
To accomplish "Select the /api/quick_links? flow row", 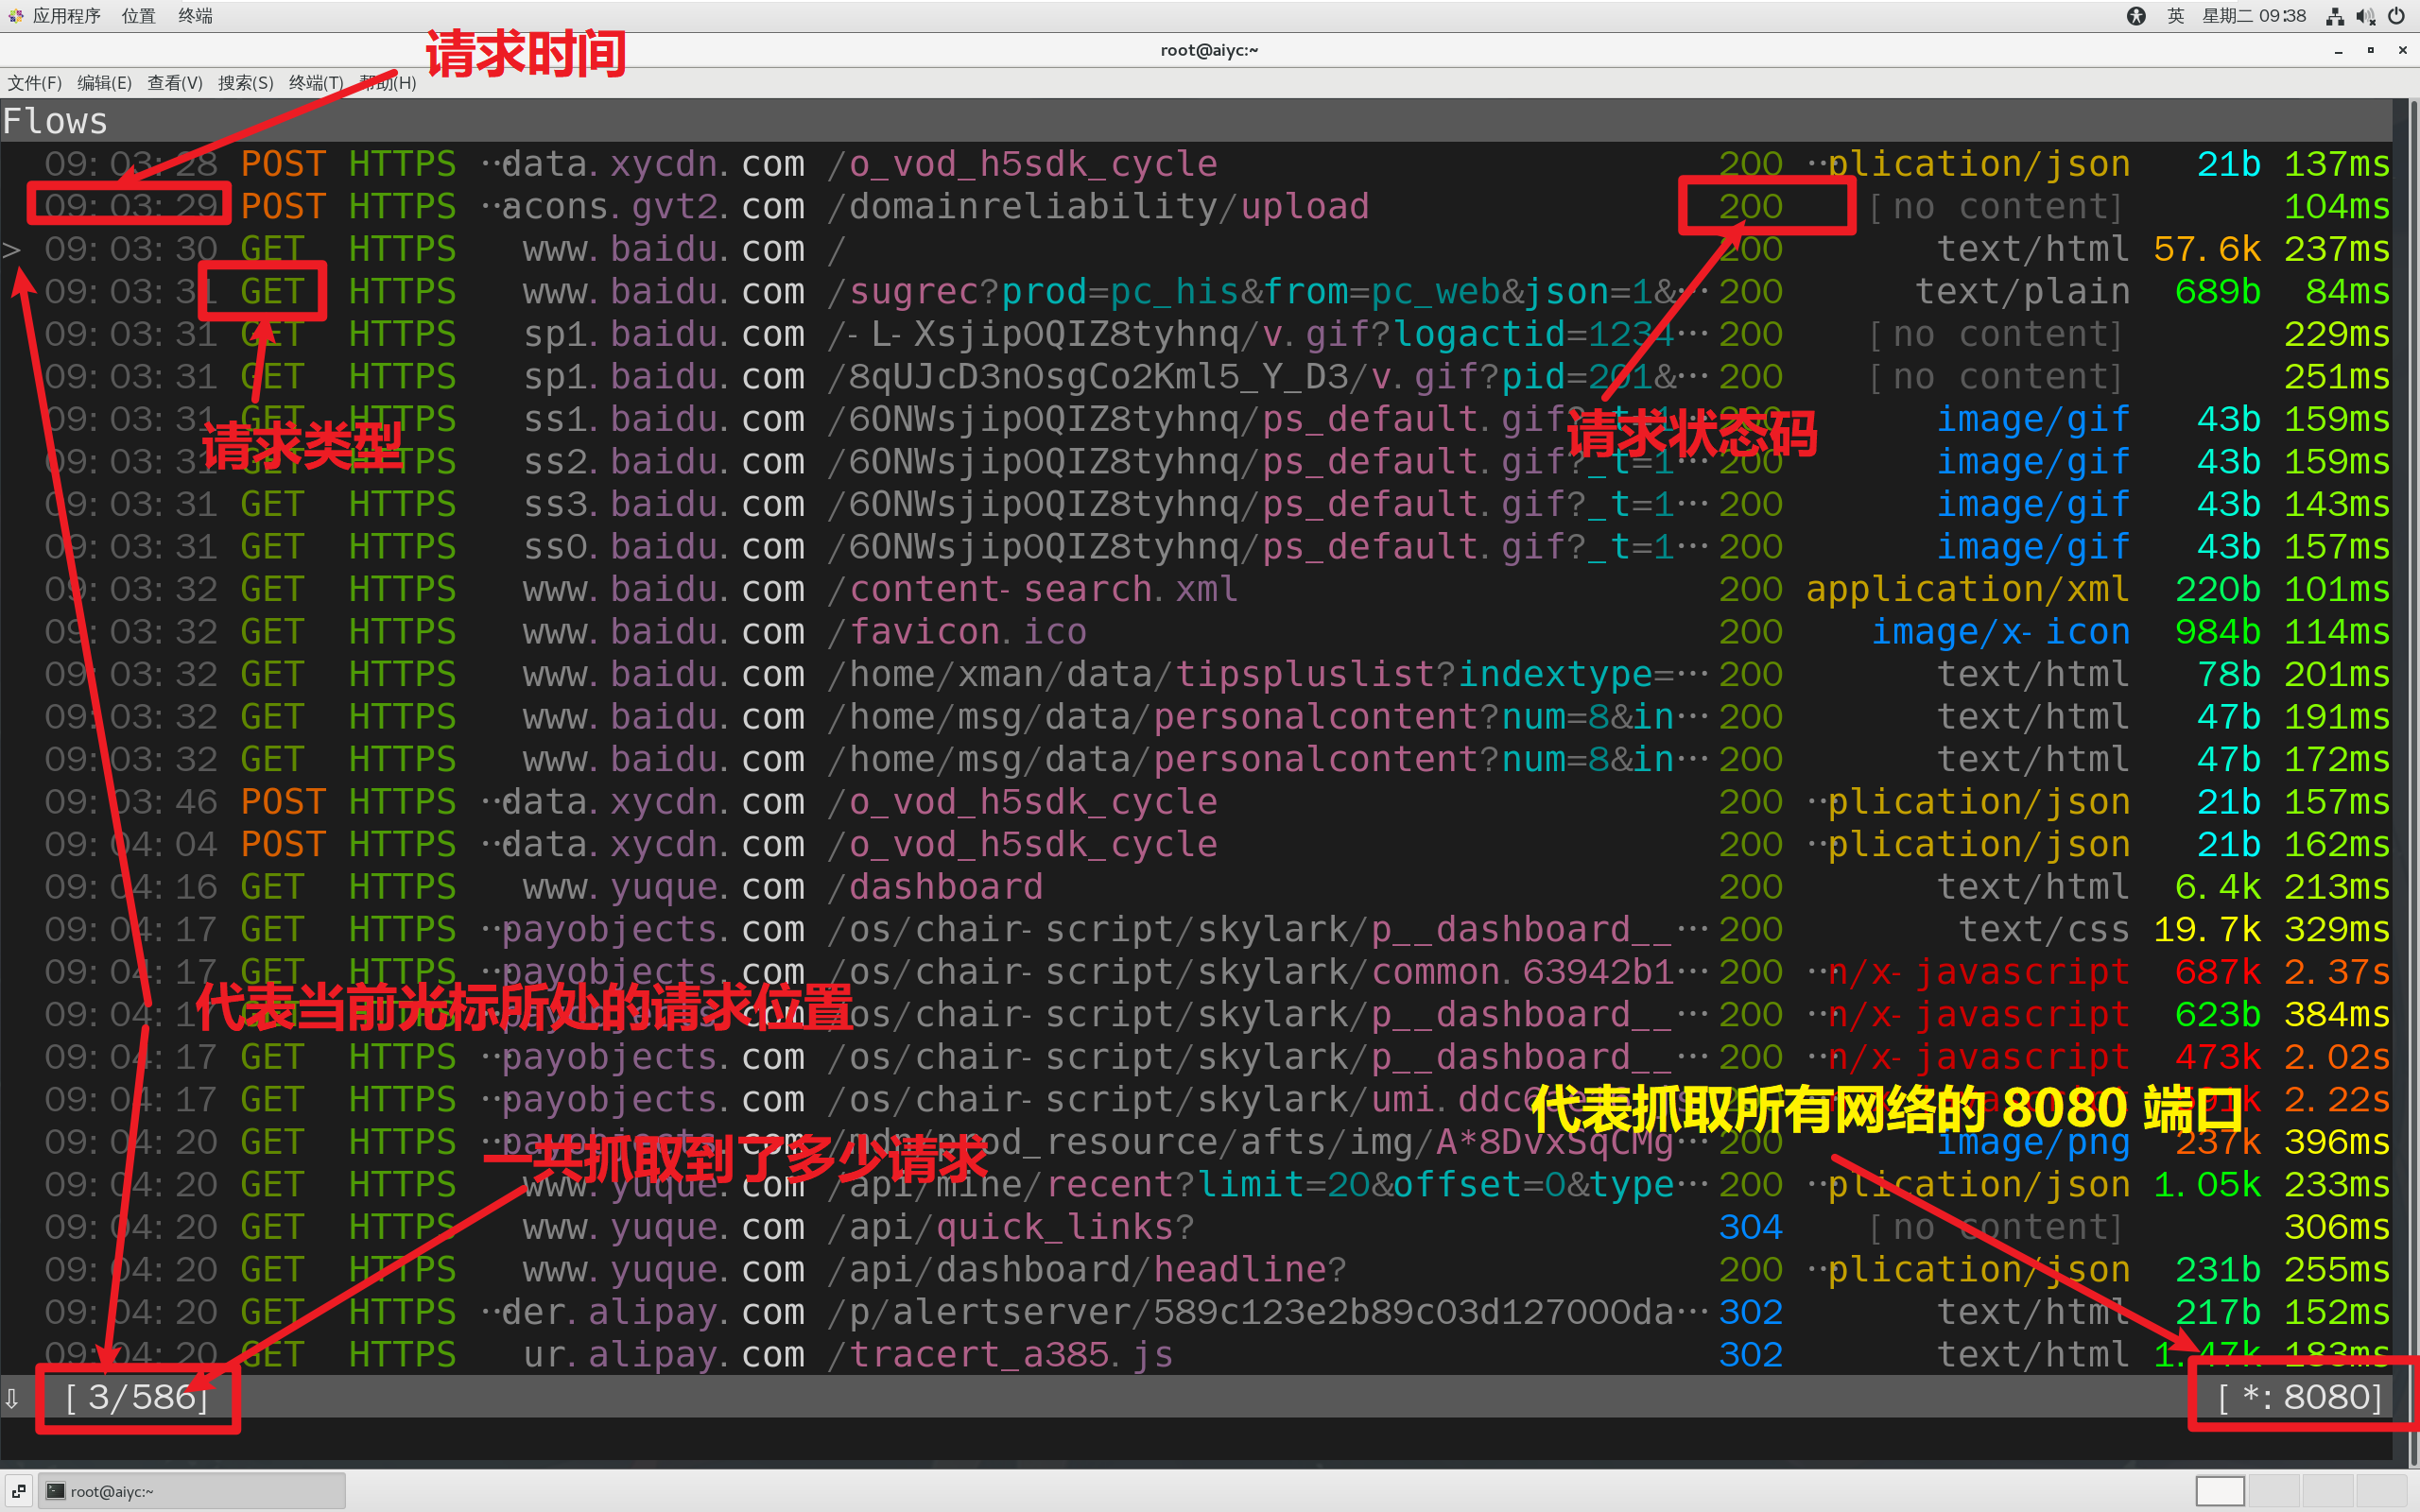I will coord(1196,1227).
